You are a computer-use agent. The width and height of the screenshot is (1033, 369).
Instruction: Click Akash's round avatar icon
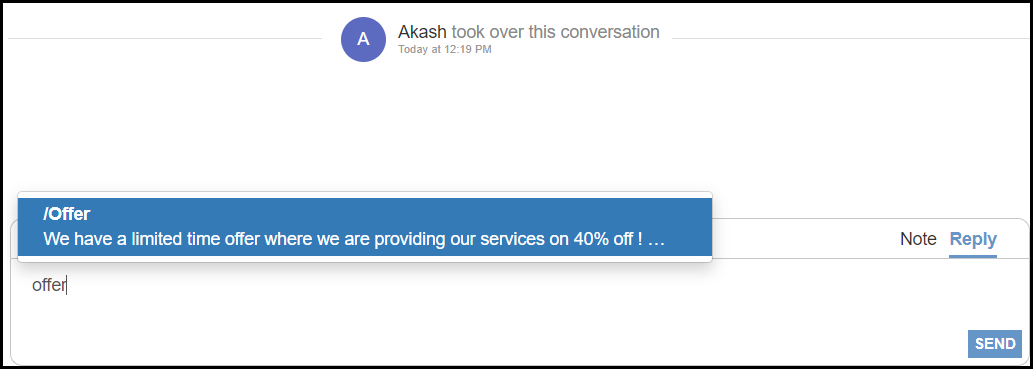point(363,40)
